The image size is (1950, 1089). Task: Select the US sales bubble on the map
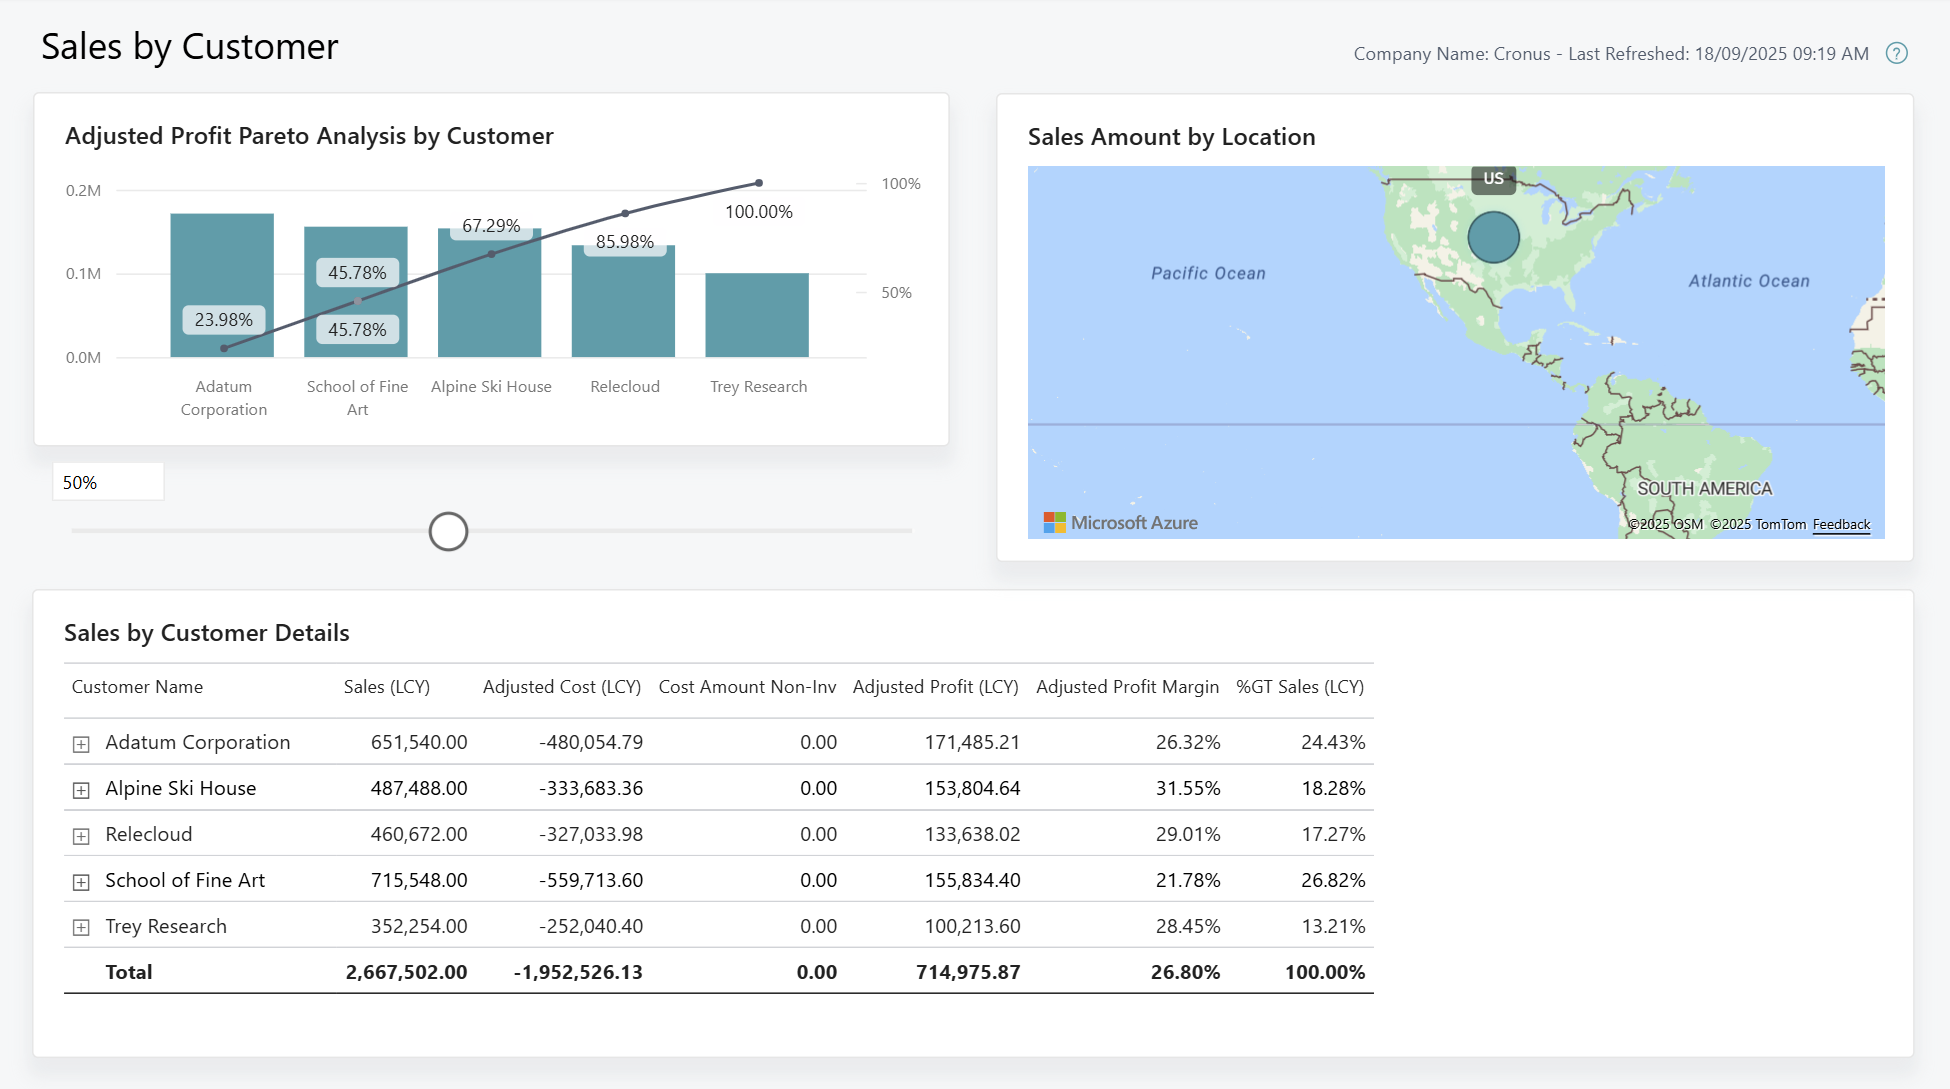point(1493,237)
